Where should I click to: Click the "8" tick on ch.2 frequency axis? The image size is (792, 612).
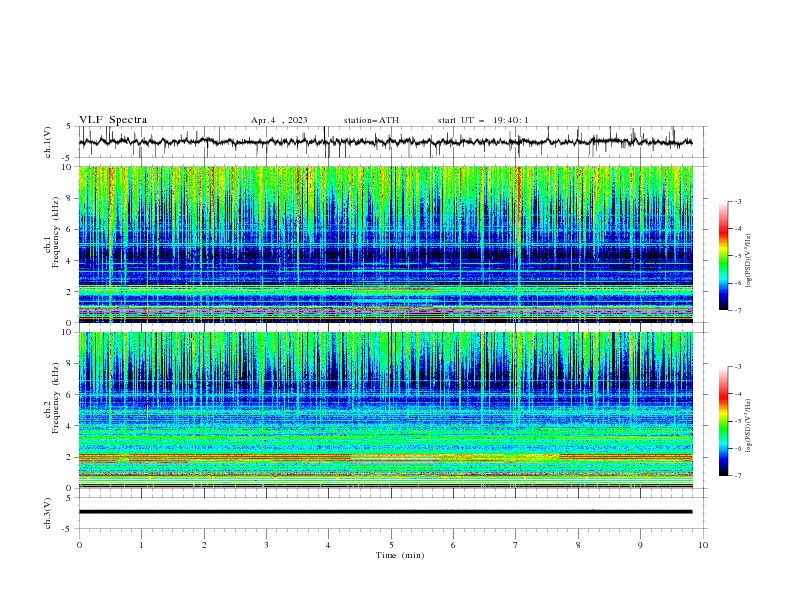tap(71, 364)
